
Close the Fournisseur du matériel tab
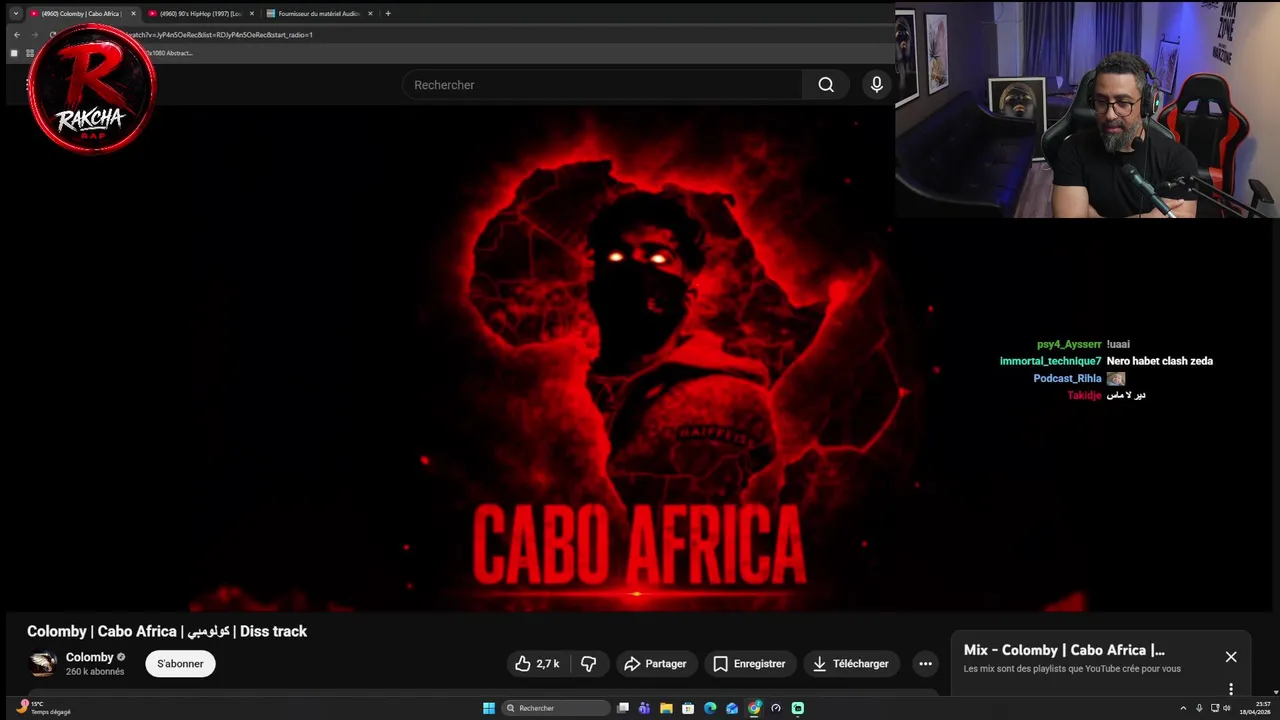370,14
